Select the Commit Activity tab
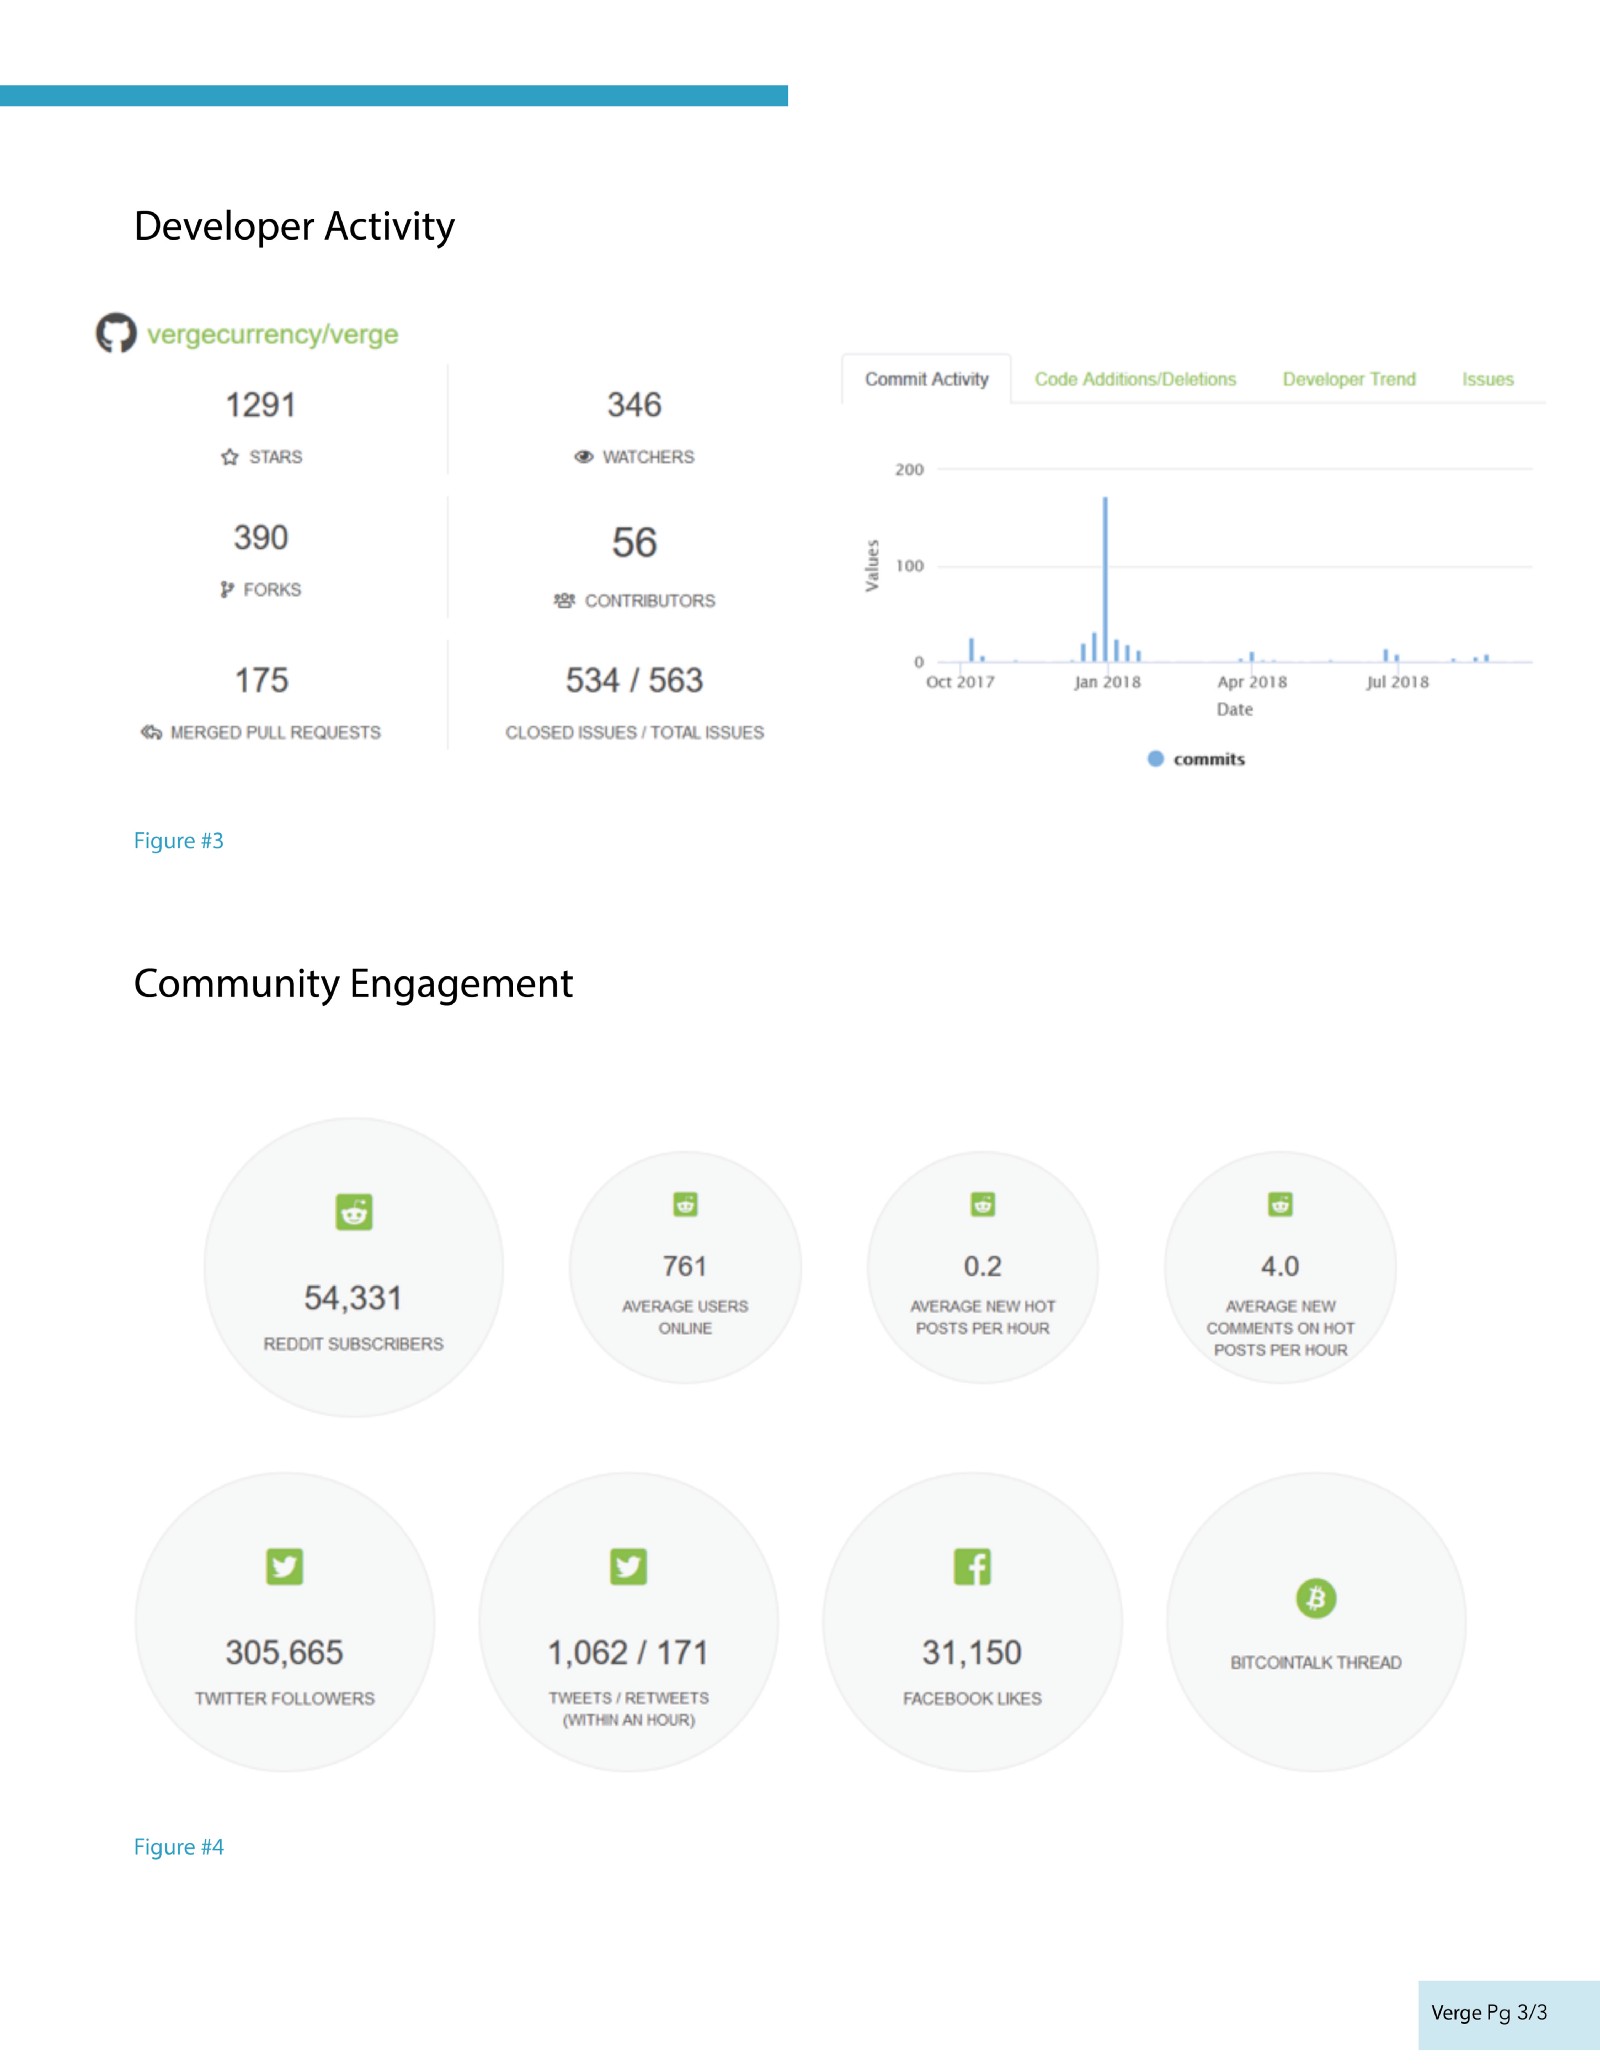Viewport: 1600px width, 2070px height. tap(926, 379)
